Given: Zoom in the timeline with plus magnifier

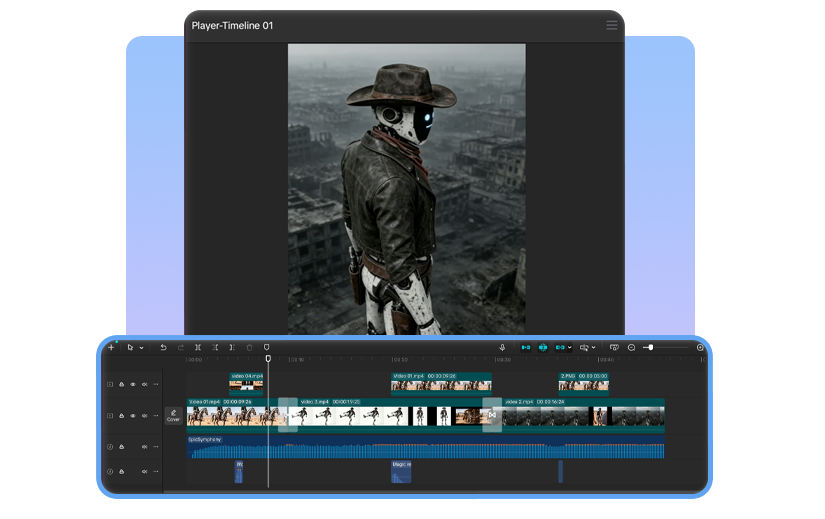Looking at the screenshot, I should 700,347.
